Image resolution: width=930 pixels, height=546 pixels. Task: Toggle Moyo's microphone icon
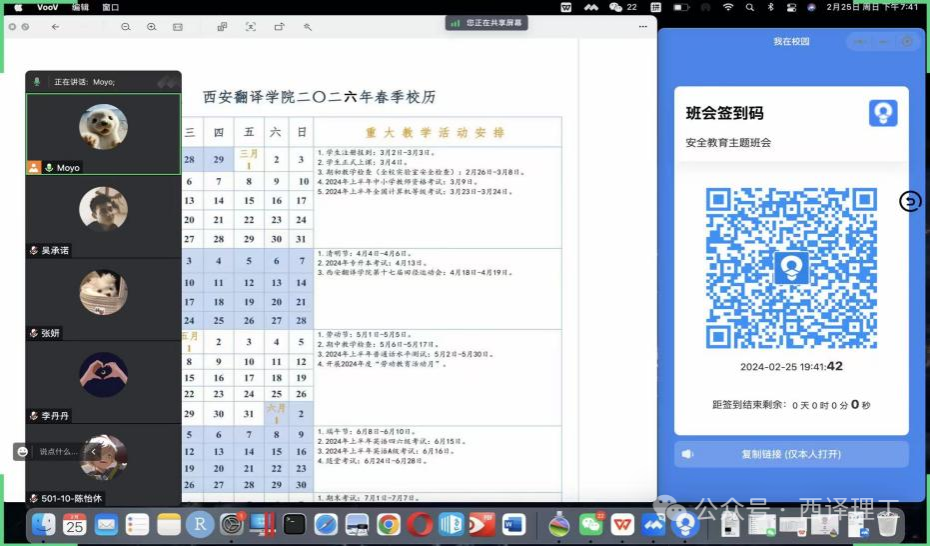coord(48,168)
